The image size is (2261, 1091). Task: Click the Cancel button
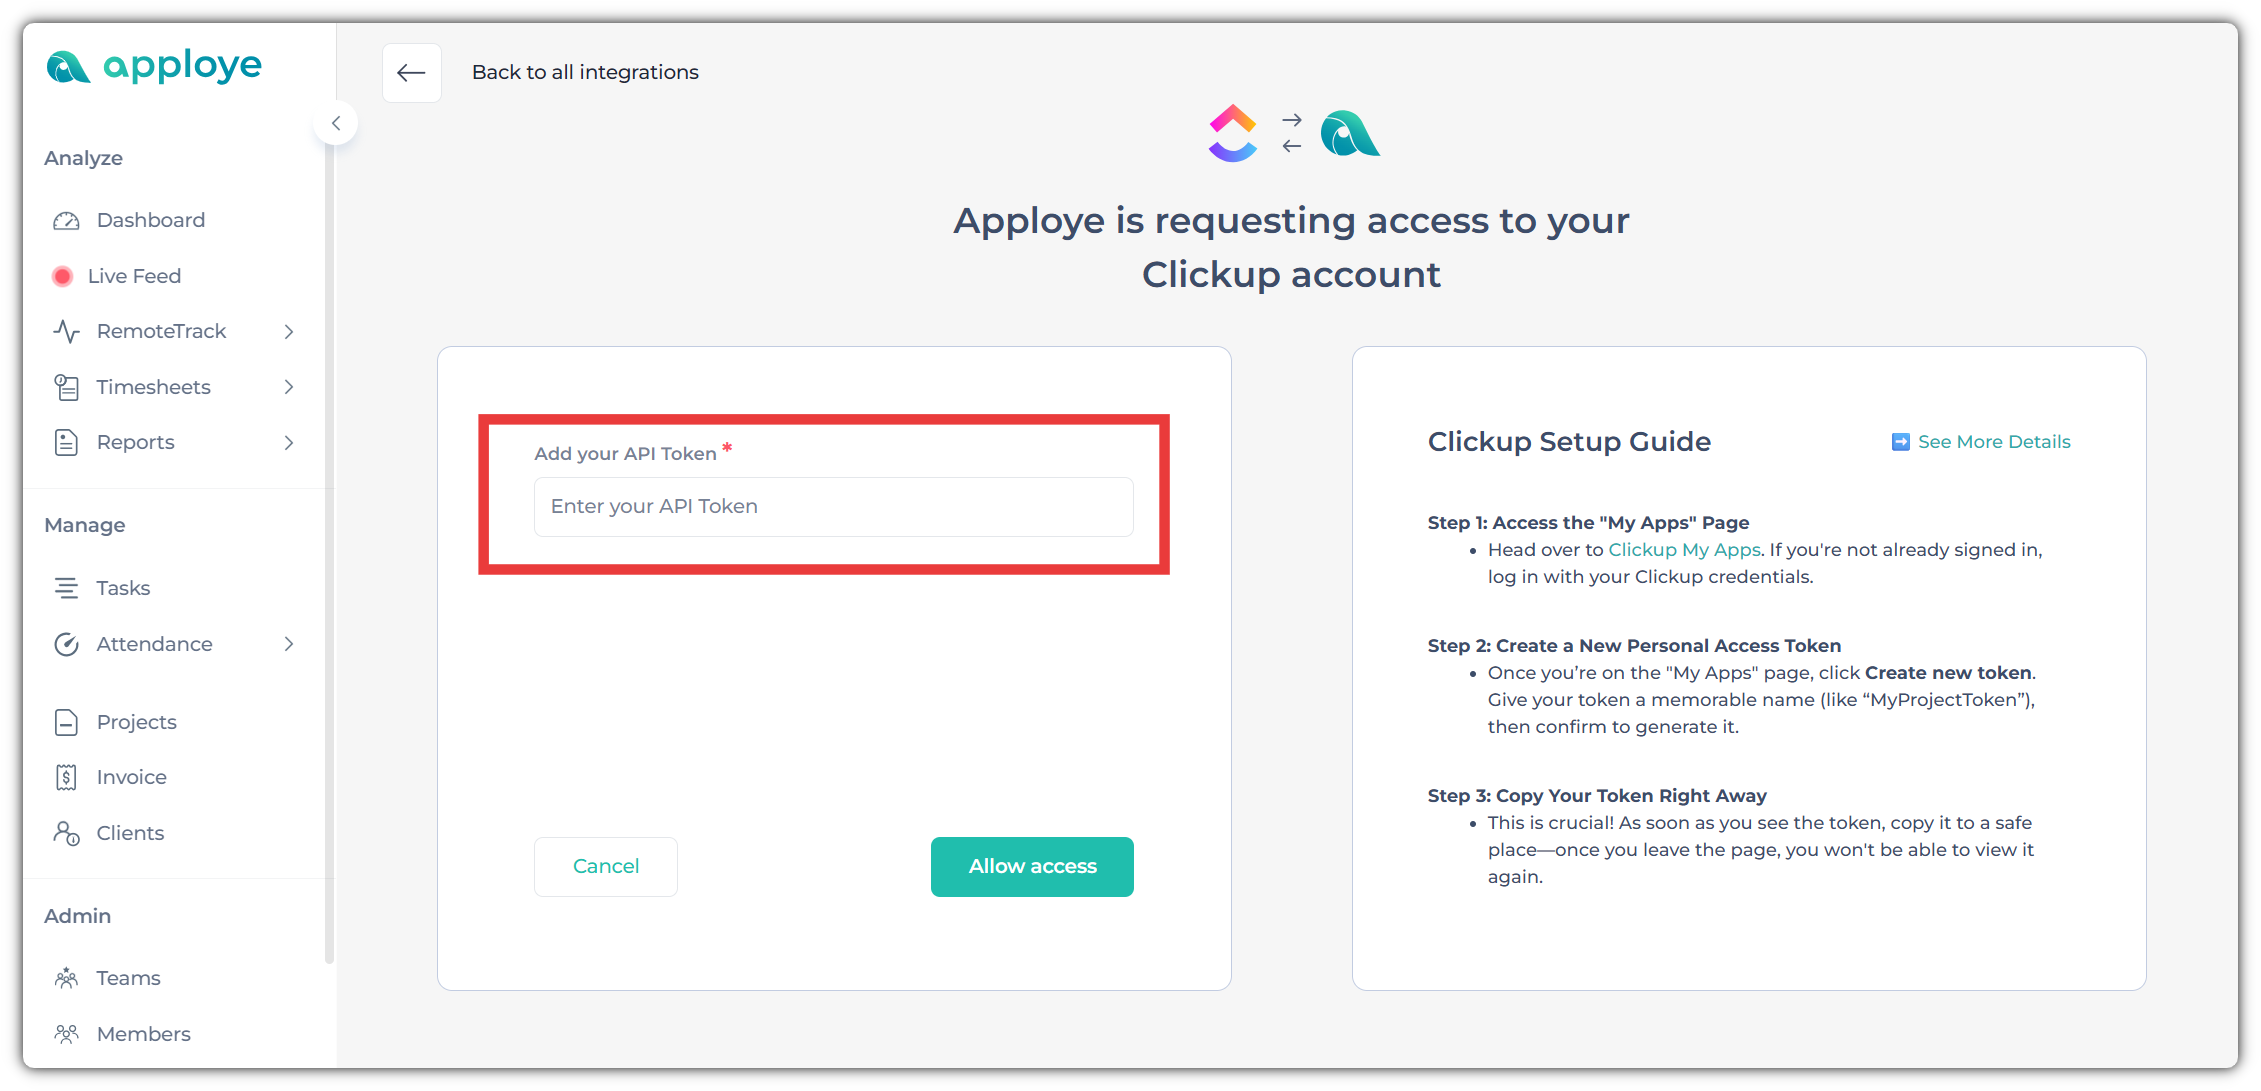click(x=606, y=867)
